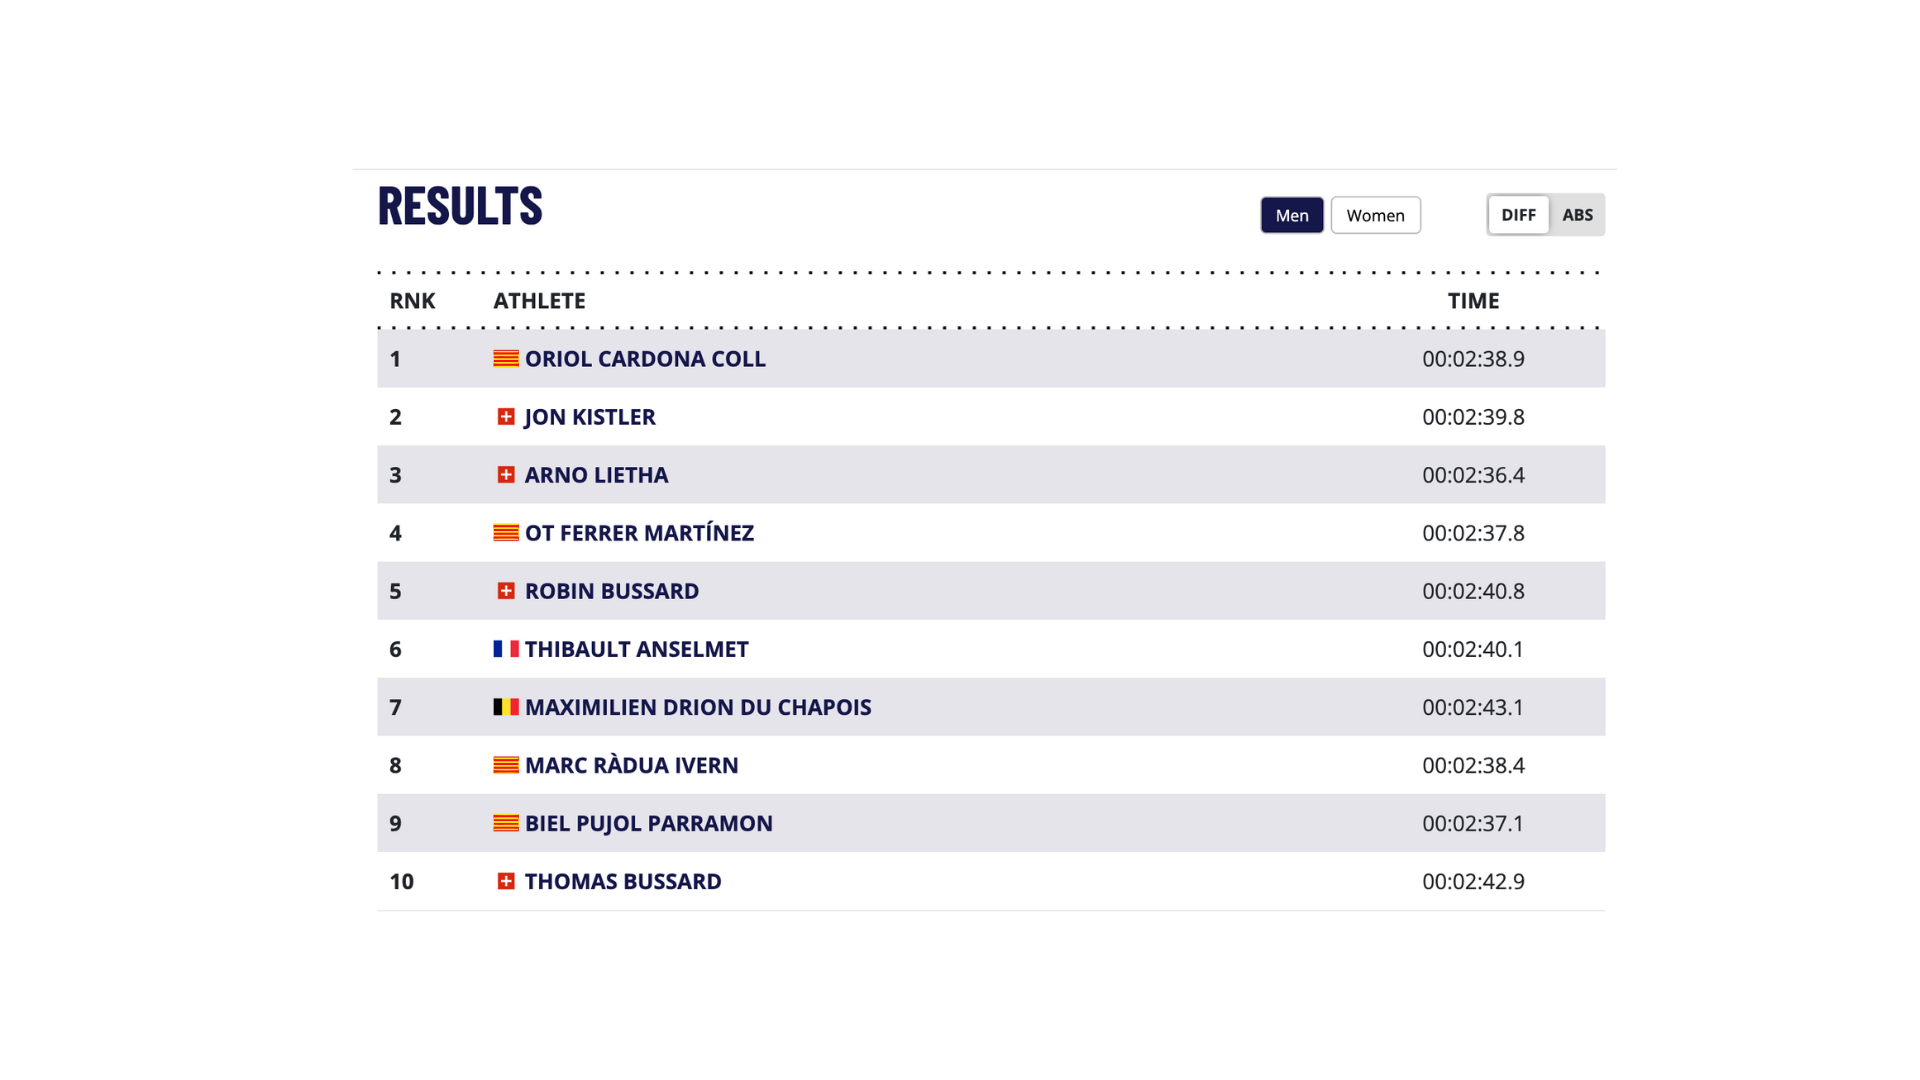Show the Women results
The image size is (1920, 1080).
(1375, 215)
